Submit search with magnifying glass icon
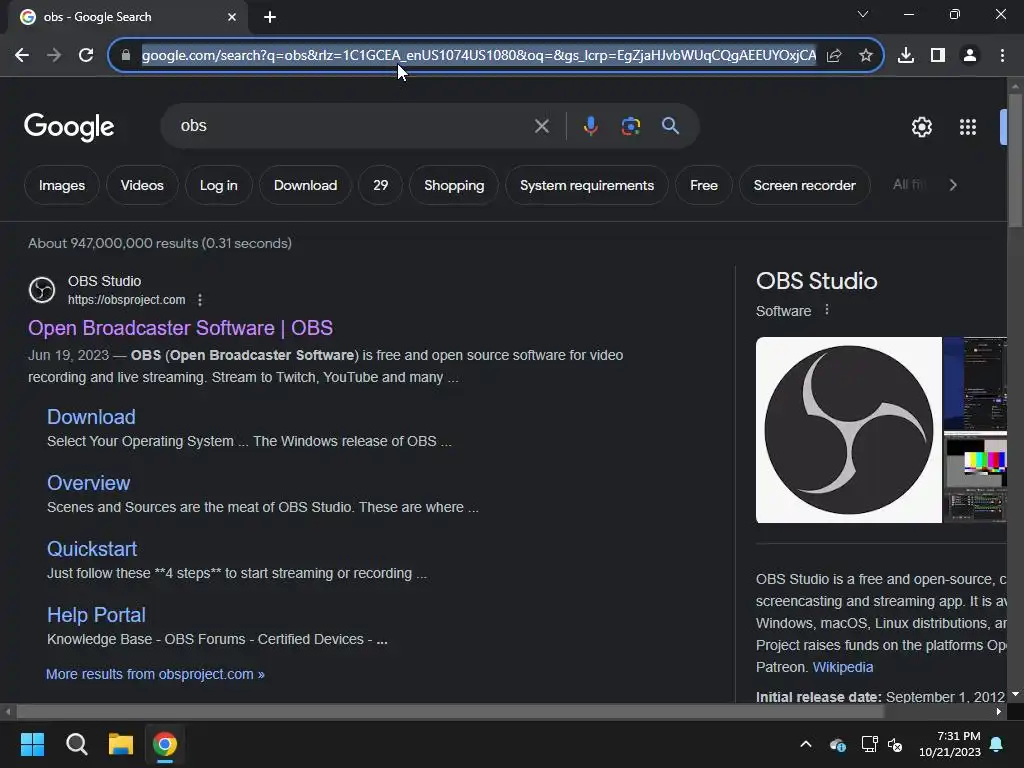 pyautogui.click(x=671, y=126)
